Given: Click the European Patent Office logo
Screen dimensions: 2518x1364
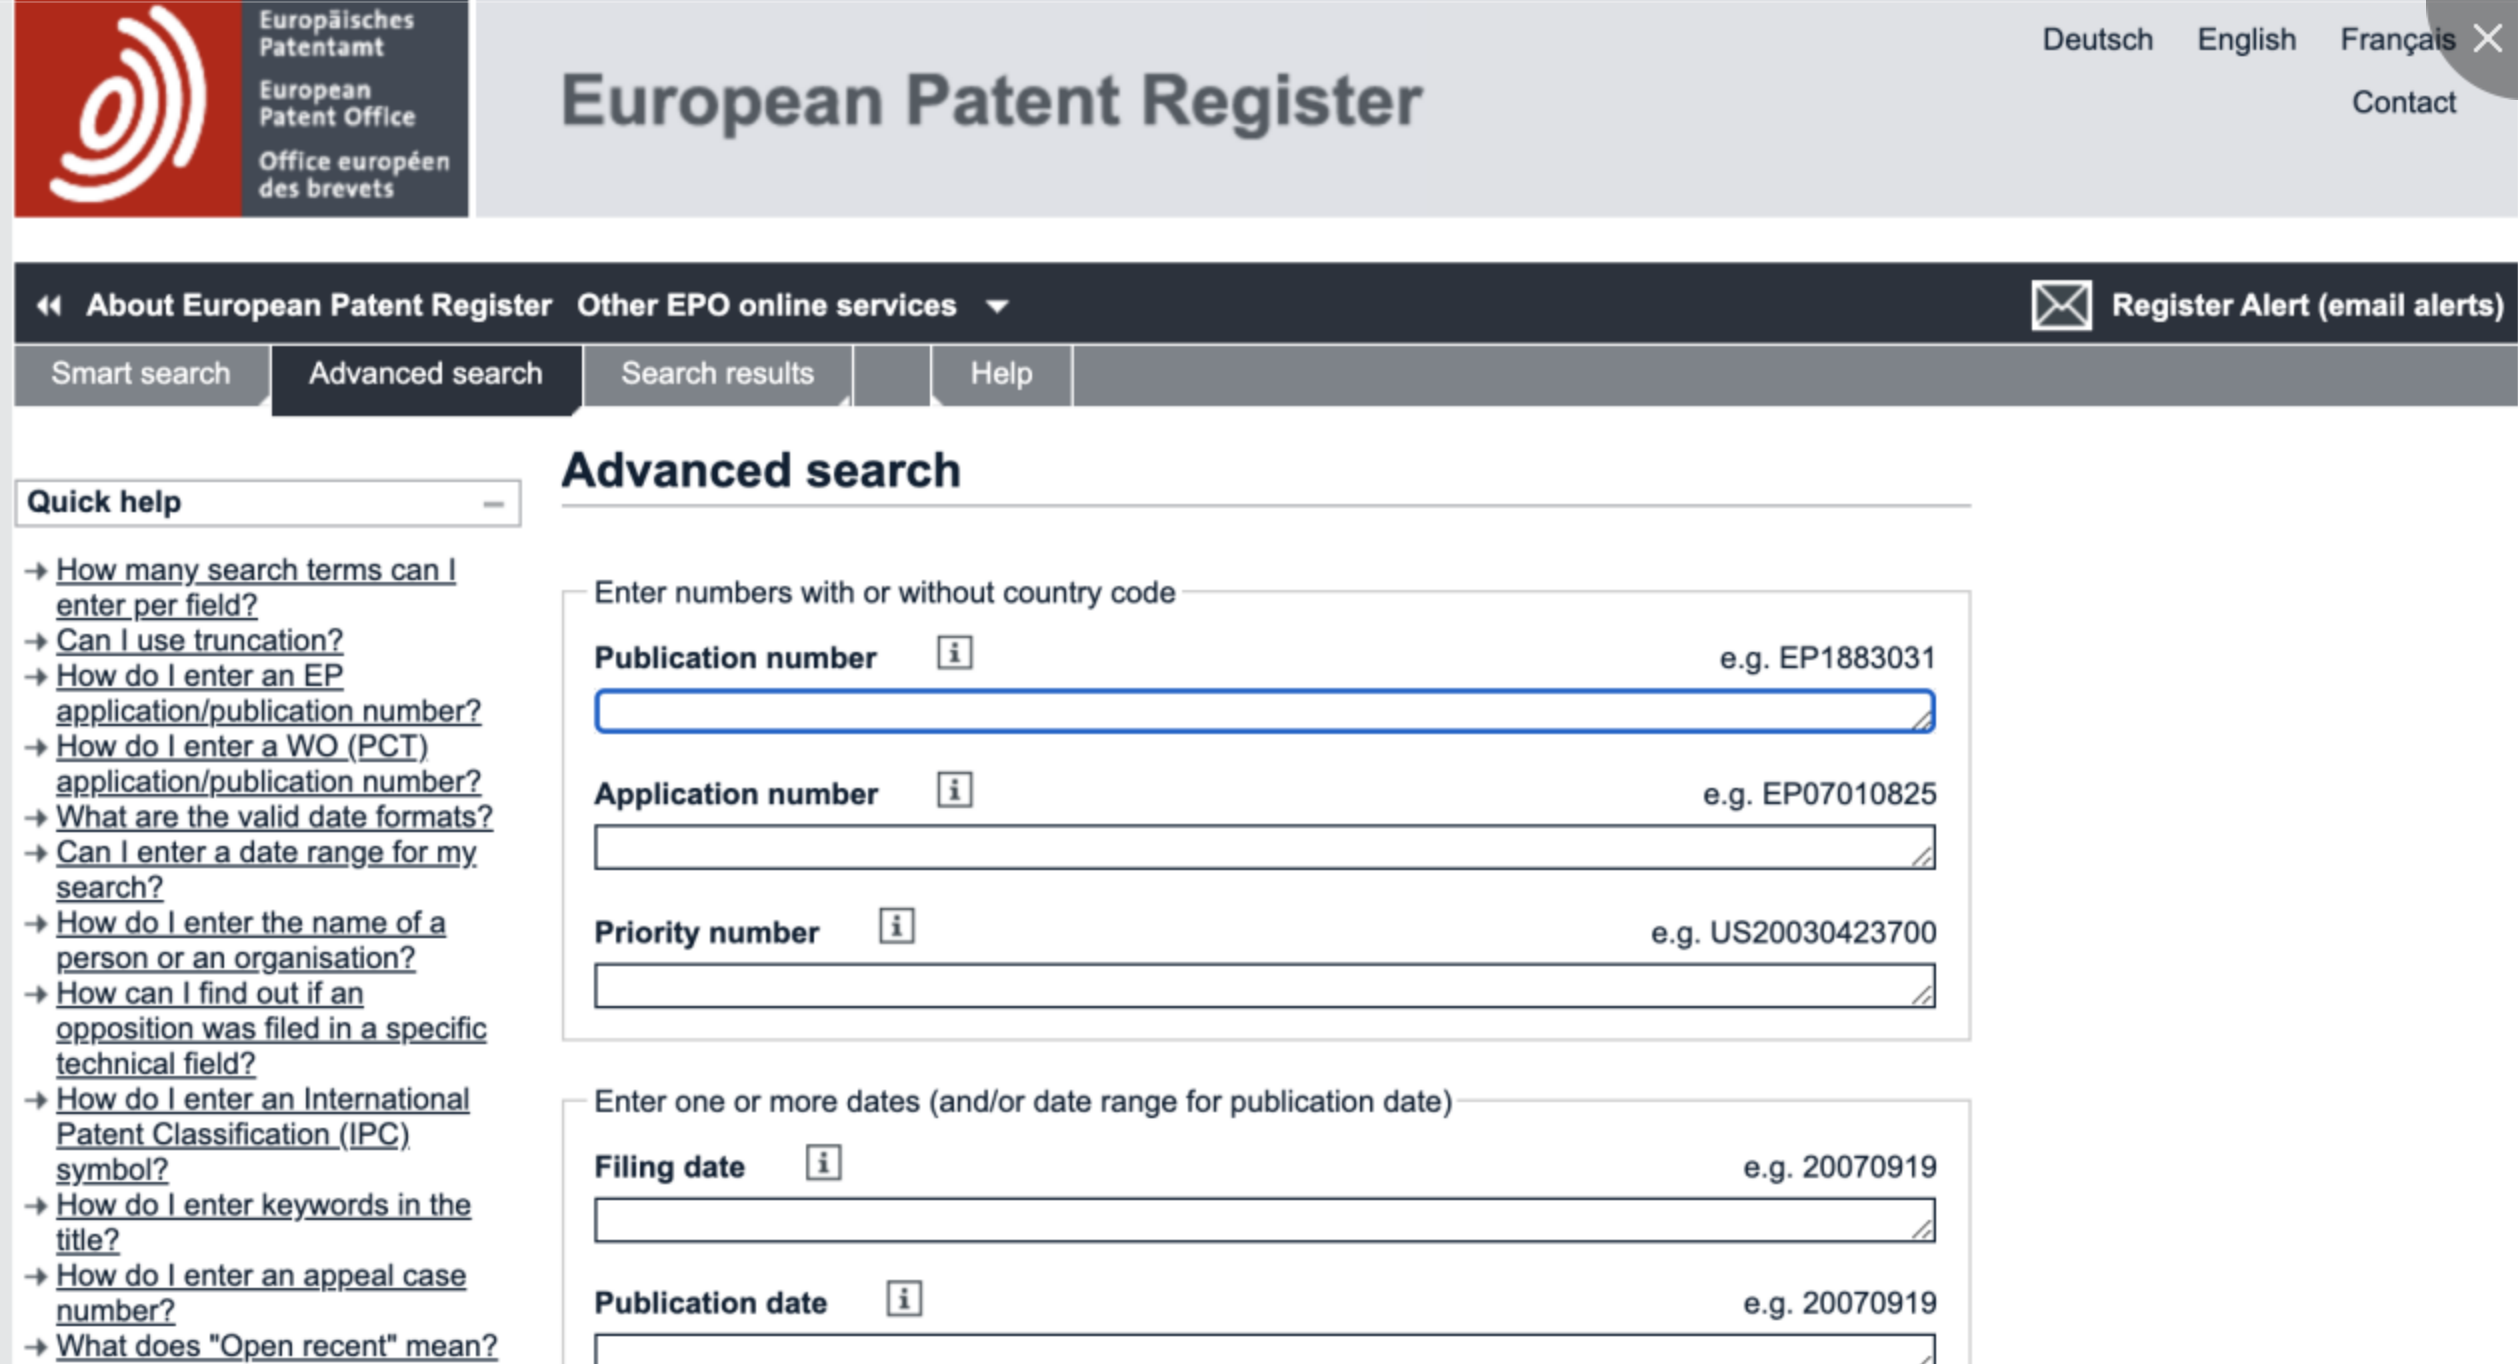Looking at the screenshot, I should (x=240, y=108).
